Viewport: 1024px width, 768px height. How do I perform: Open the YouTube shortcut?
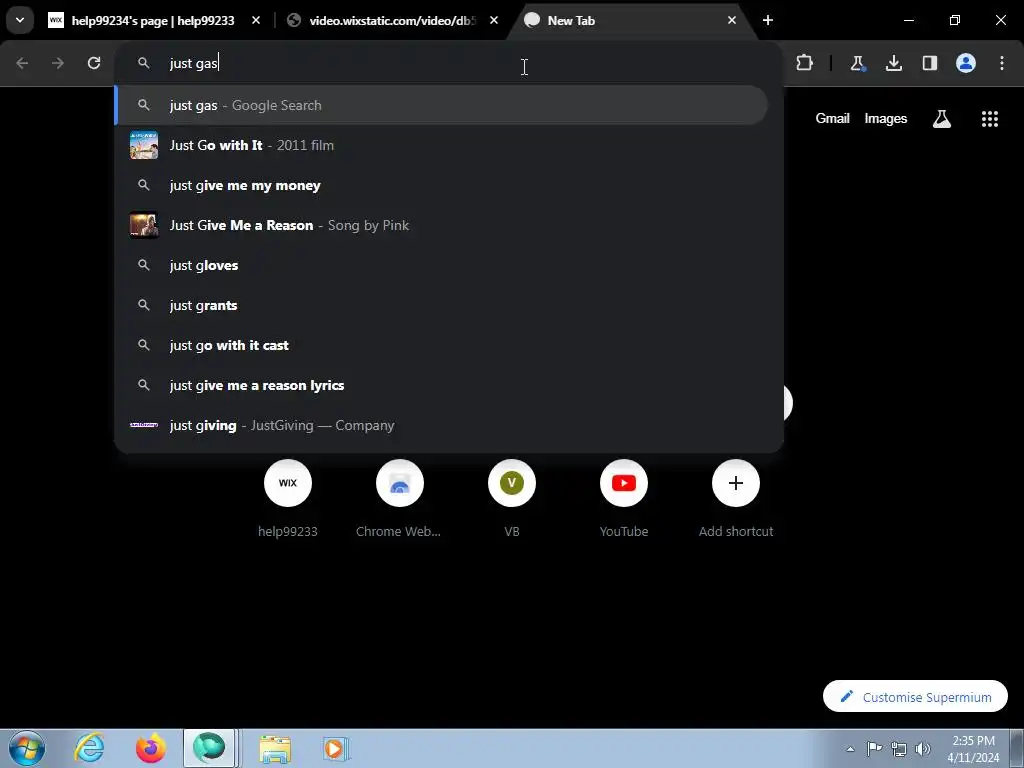tap(624, 499)
